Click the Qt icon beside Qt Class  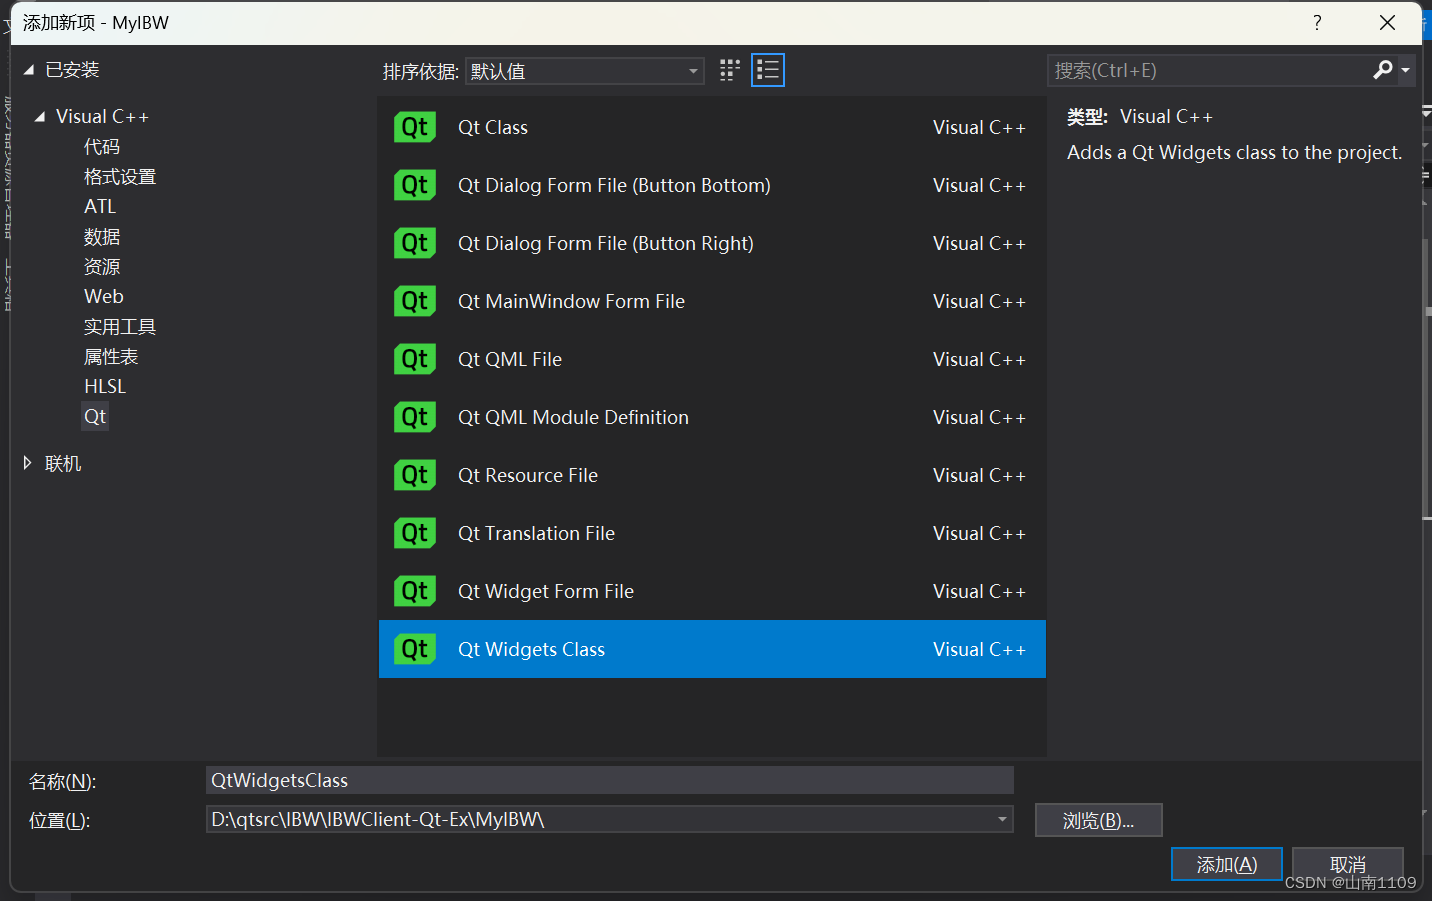pyautogui.click(x=415, y=127)
